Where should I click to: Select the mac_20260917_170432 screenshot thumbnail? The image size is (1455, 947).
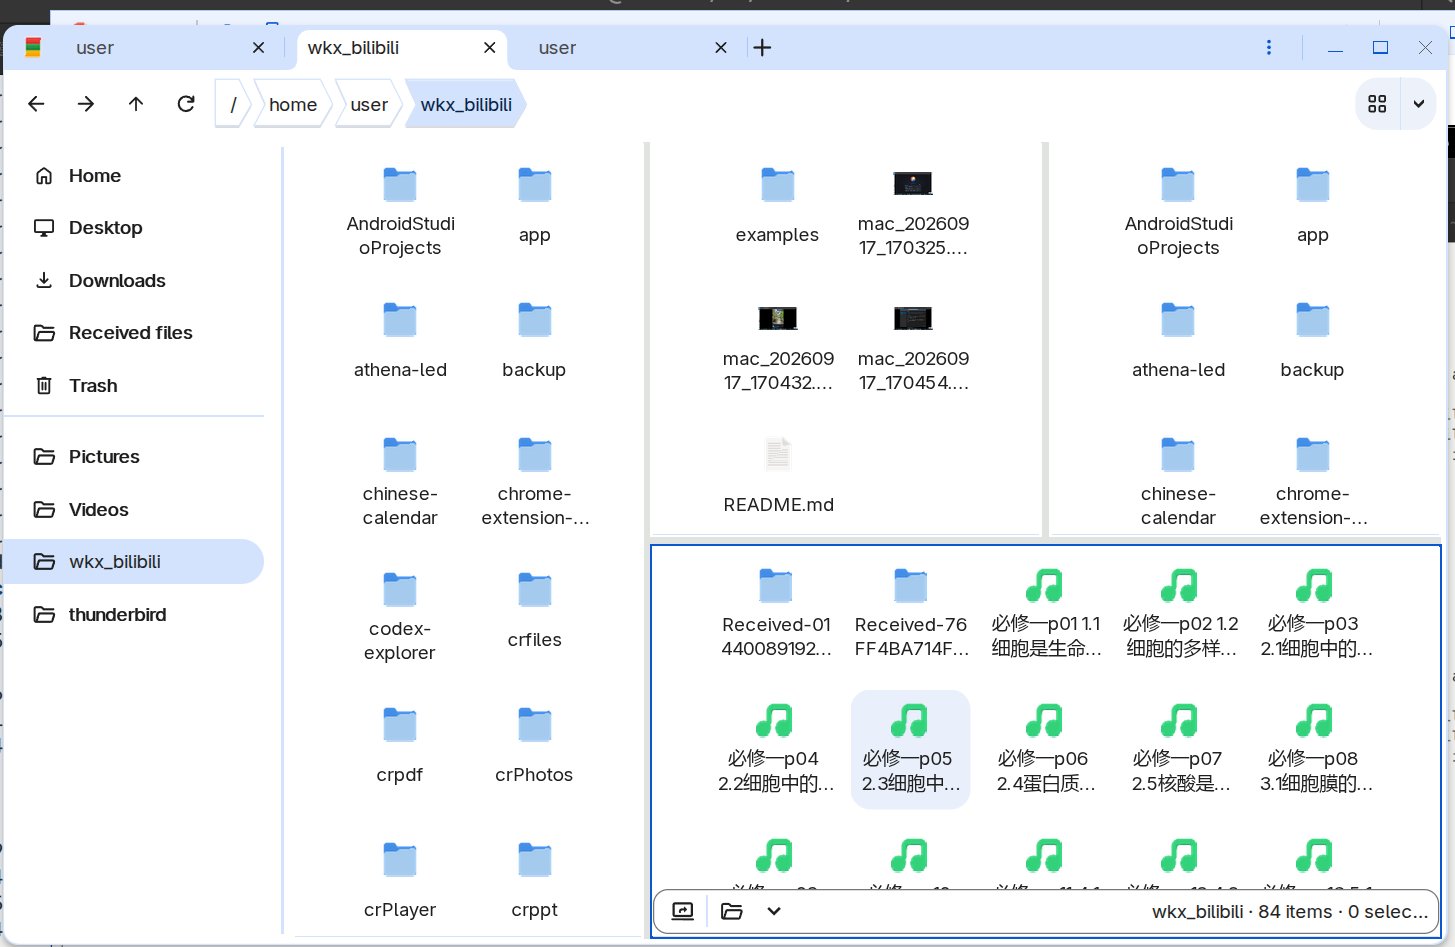pos(778,346)
